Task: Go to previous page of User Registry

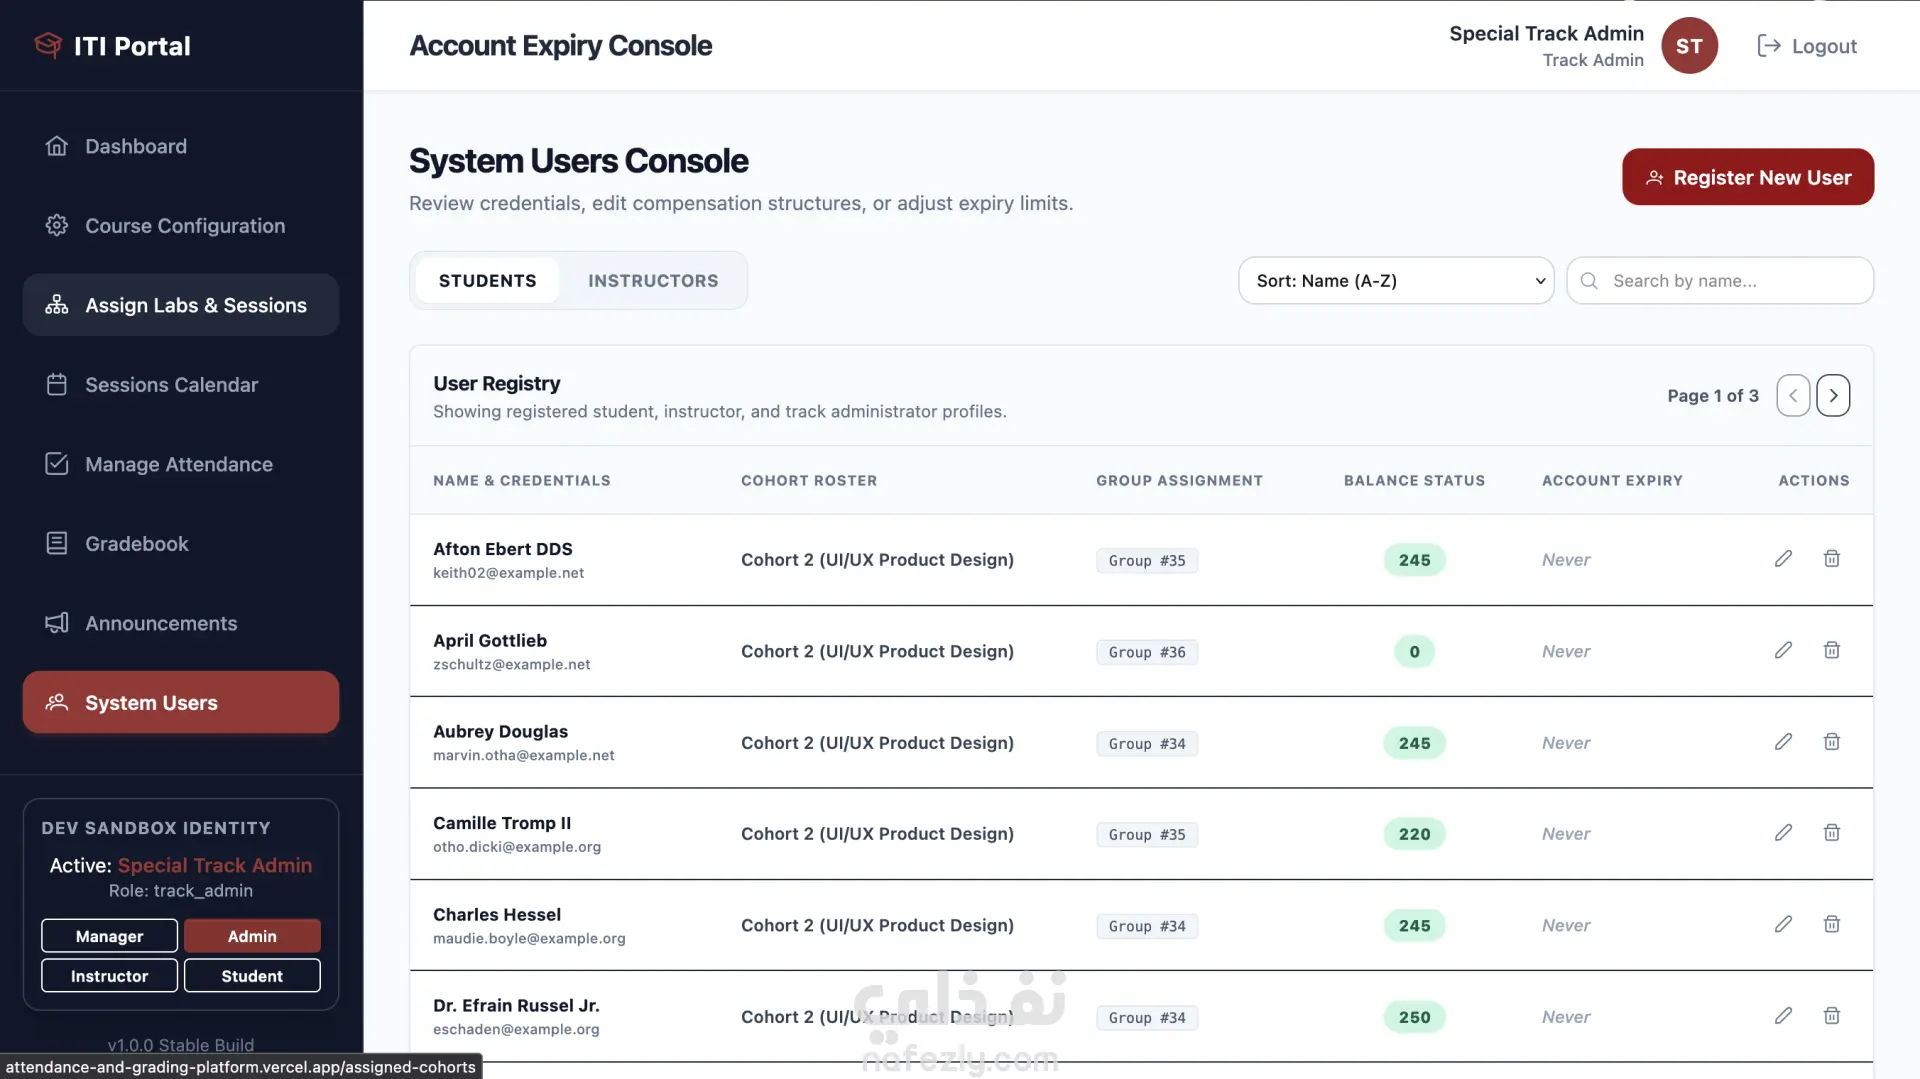Action: (1793, 396)
